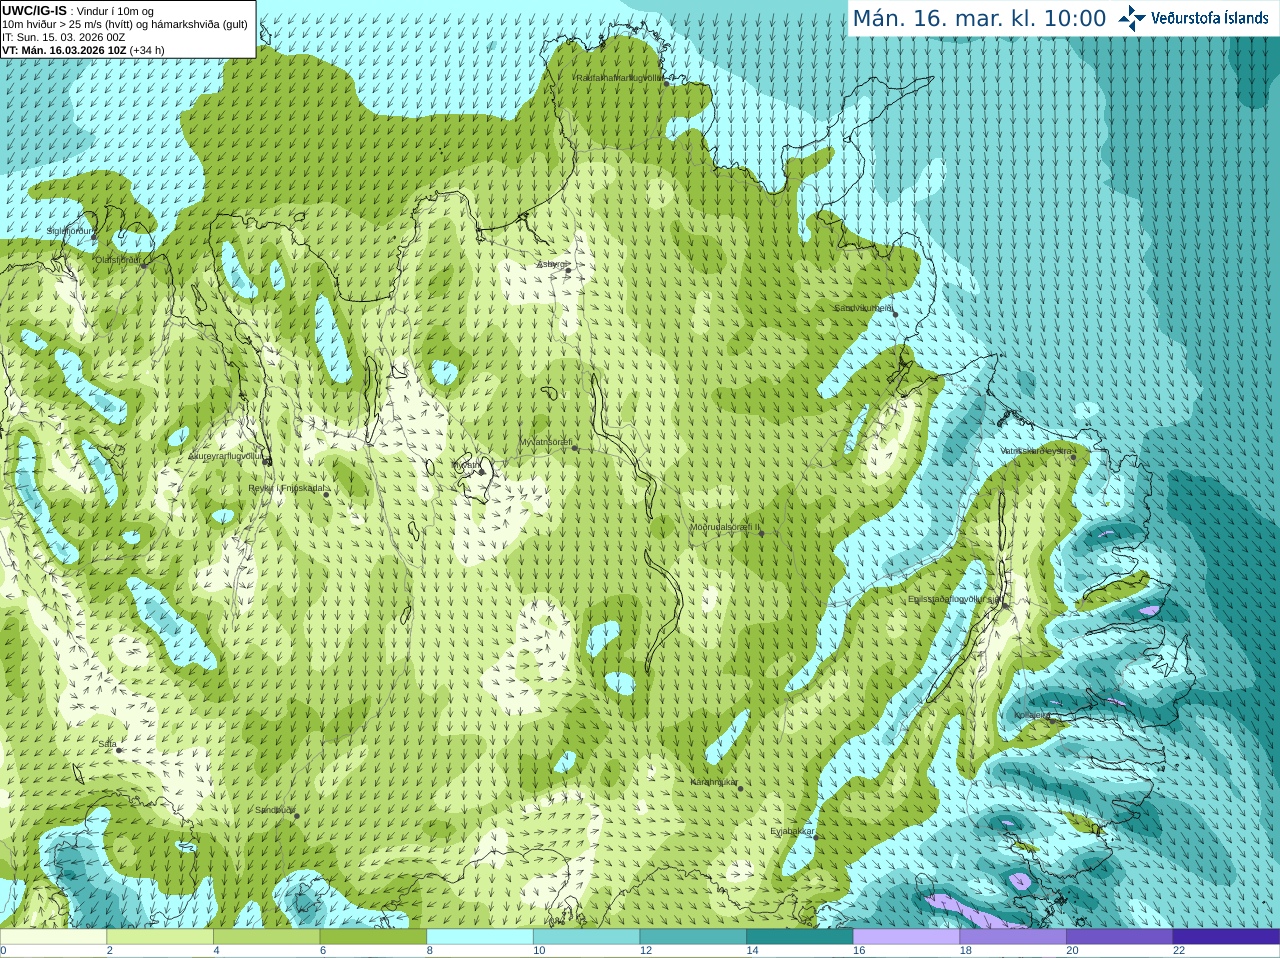Click the 2–4 m/s light green legend swatch
Image resolution: width=1280 pixels, height=958 pixels.
[x=160, y=937]
